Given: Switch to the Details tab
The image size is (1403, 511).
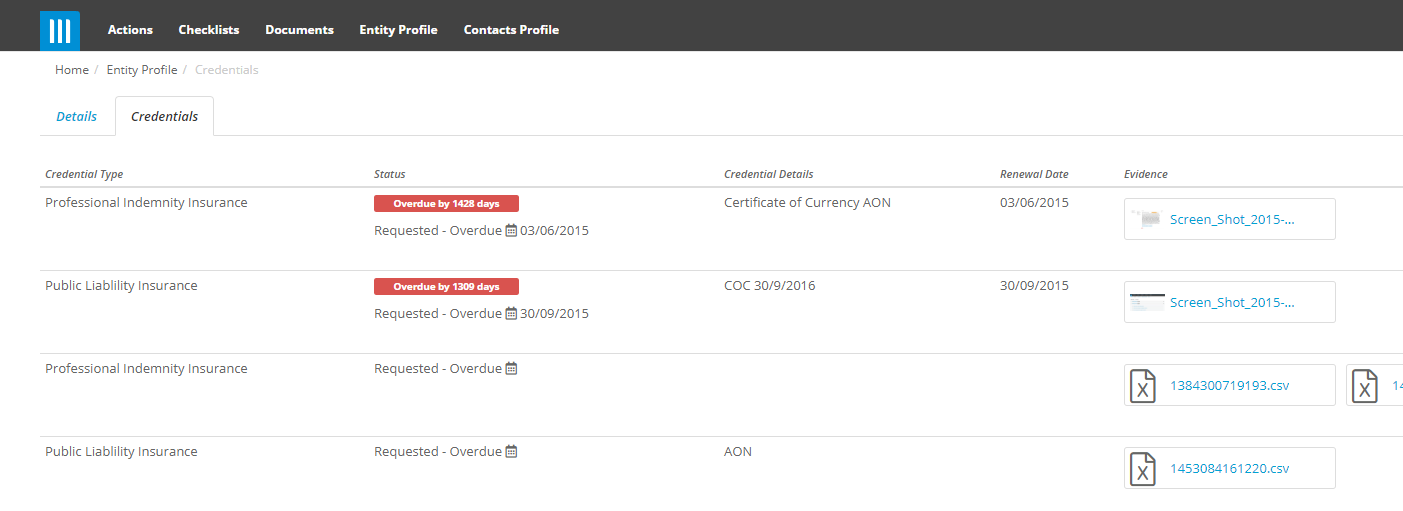Looking at the screenshot, I should click(x=76, y=117).
